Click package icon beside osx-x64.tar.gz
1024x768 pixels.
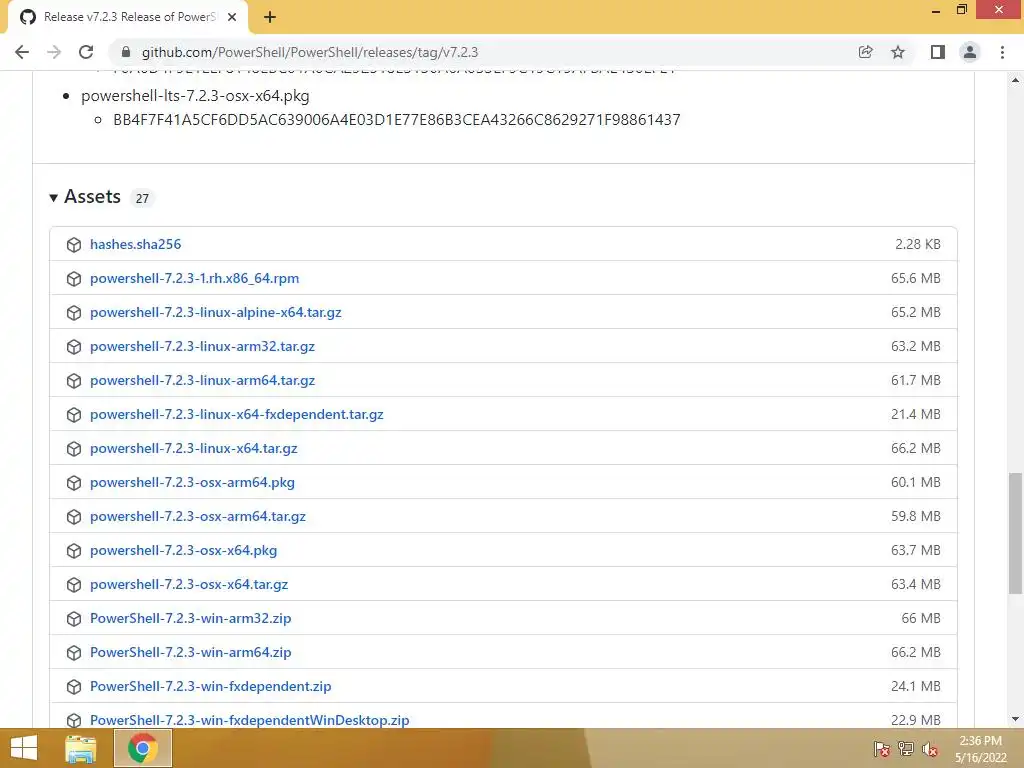[74, 584]
